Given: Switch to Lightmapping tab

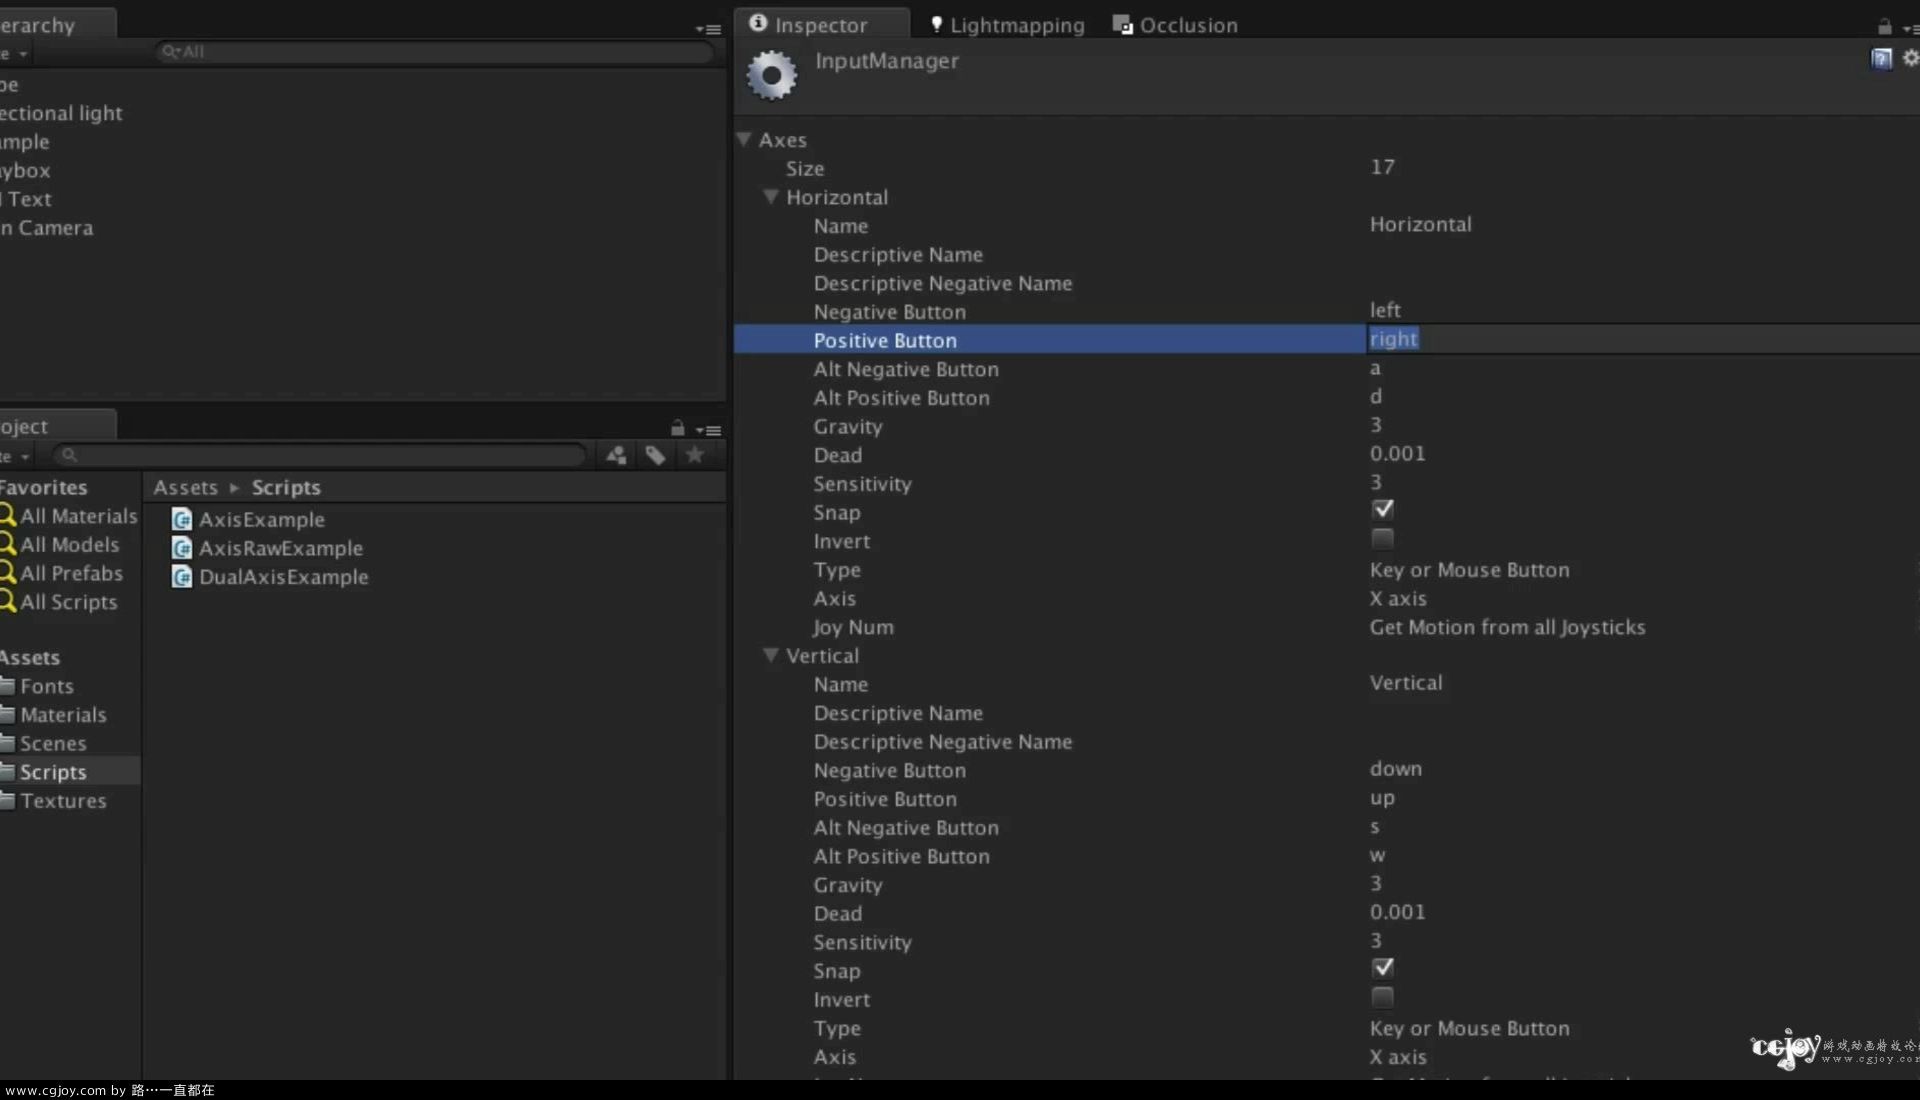Looking at the screenshot, I should (x=1004, y=24).
